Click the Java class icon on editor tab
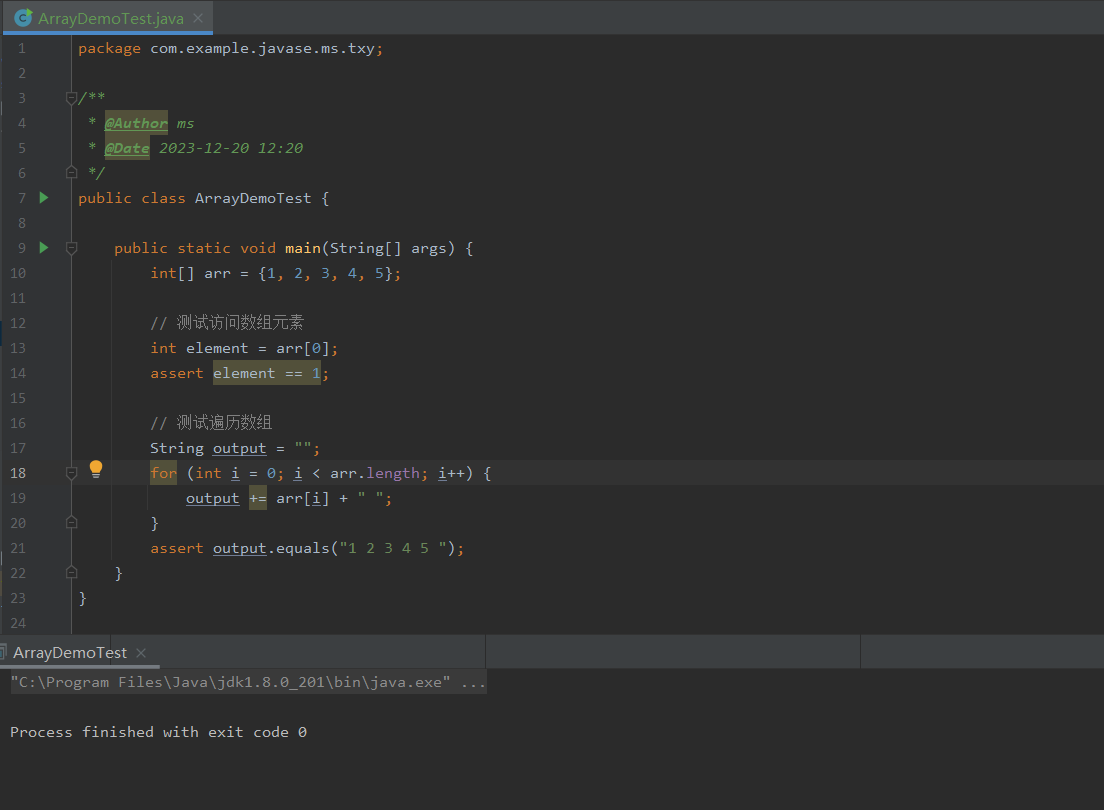 tap(23, 18)
